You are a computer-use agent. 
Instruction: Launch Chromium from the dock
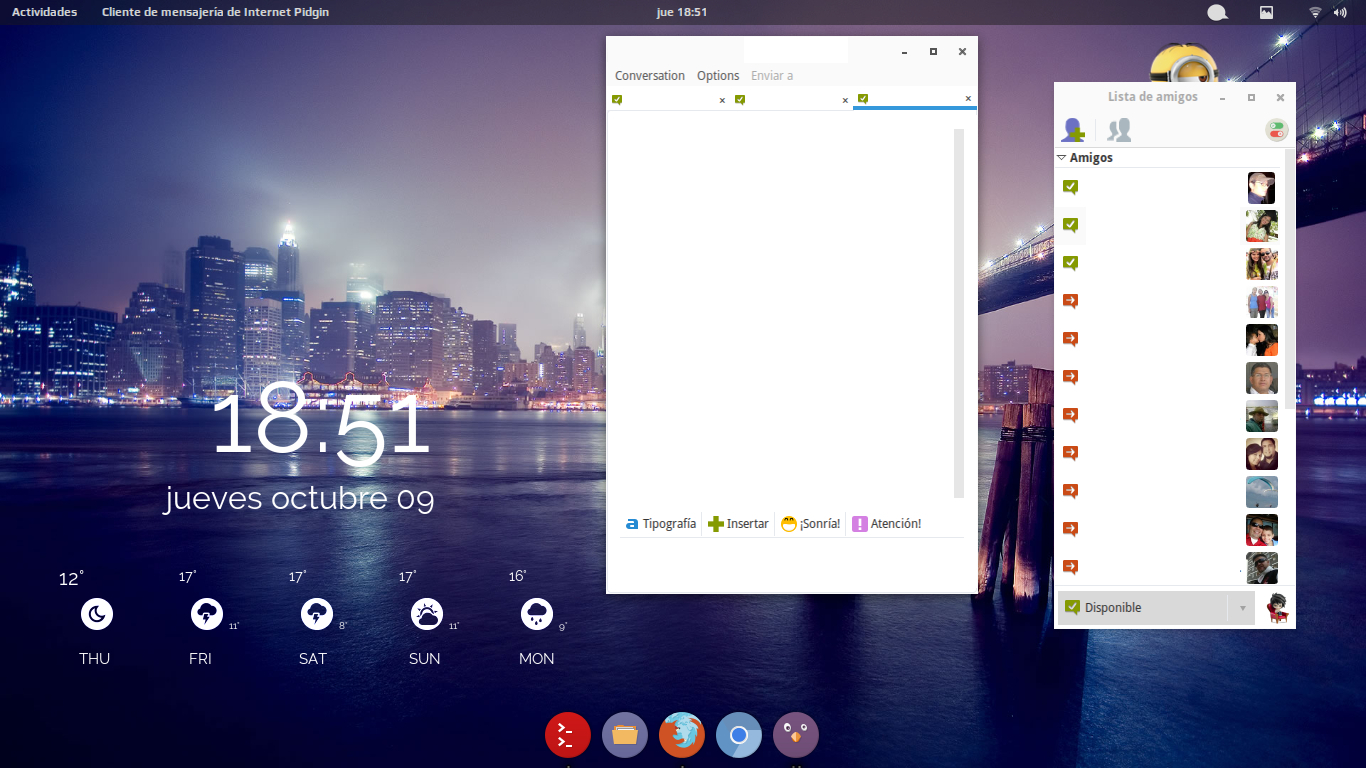(739, 735)
